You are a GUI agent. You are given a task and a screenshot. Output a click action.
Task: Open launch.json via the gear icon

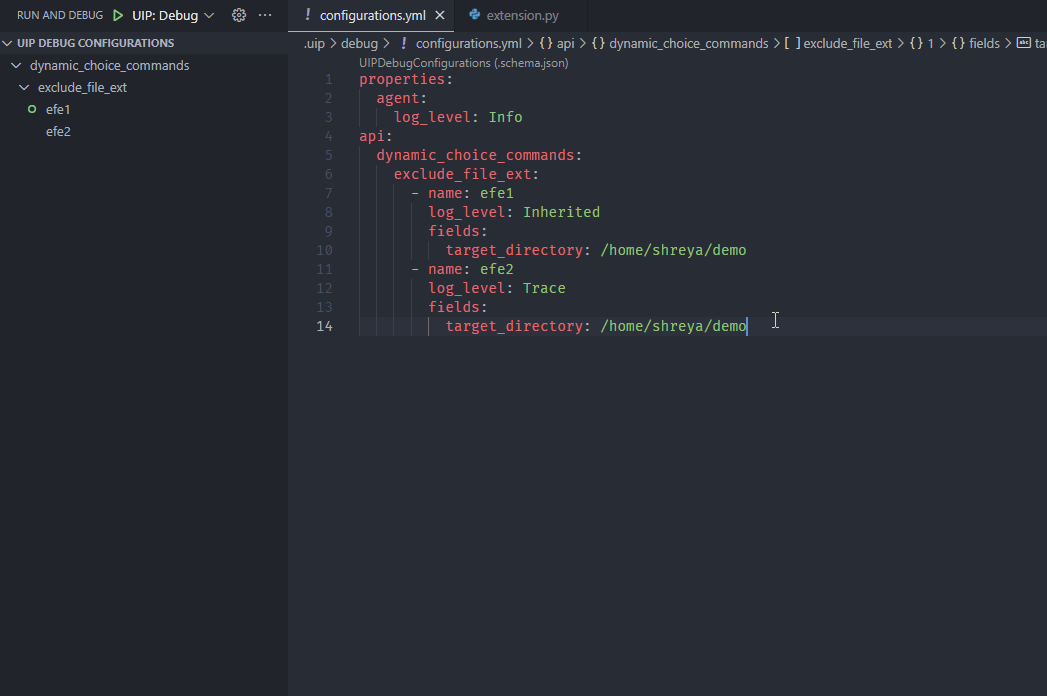tap(238, 16)
